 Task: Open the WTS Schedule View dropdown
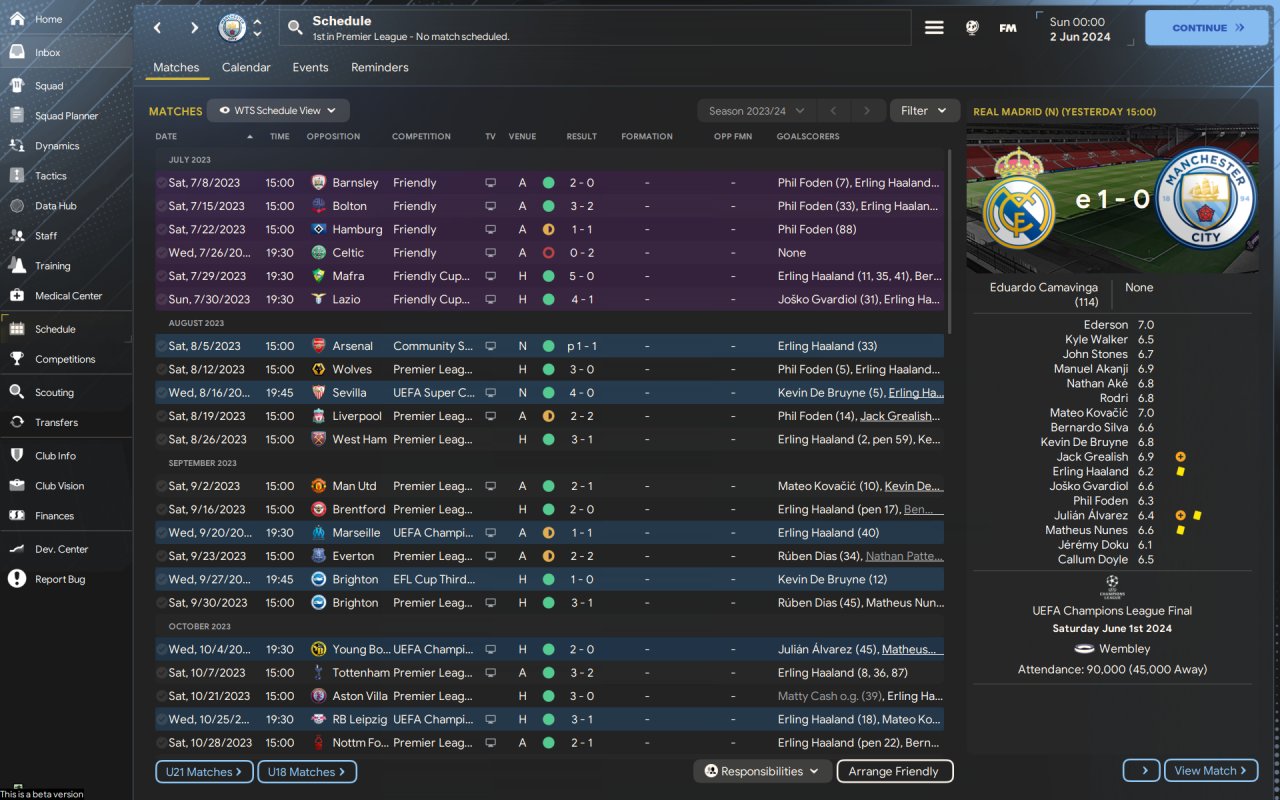[x=278, y=111]
